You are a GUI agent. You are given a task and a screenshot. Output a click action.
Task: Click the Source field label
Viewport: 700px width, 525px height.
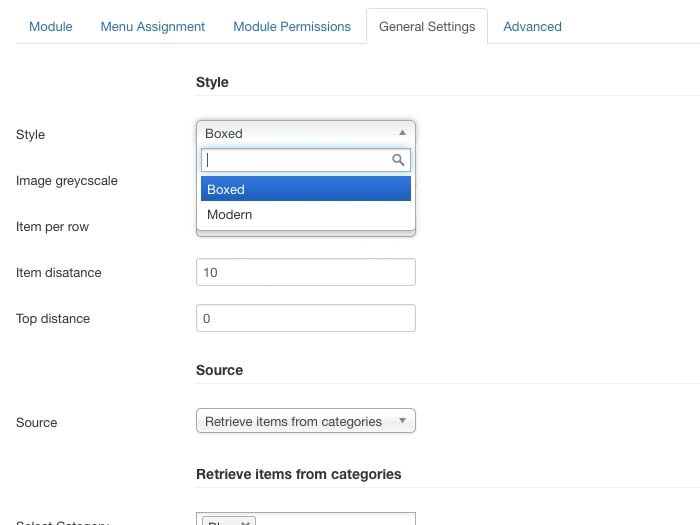click(x=36, y=422)
